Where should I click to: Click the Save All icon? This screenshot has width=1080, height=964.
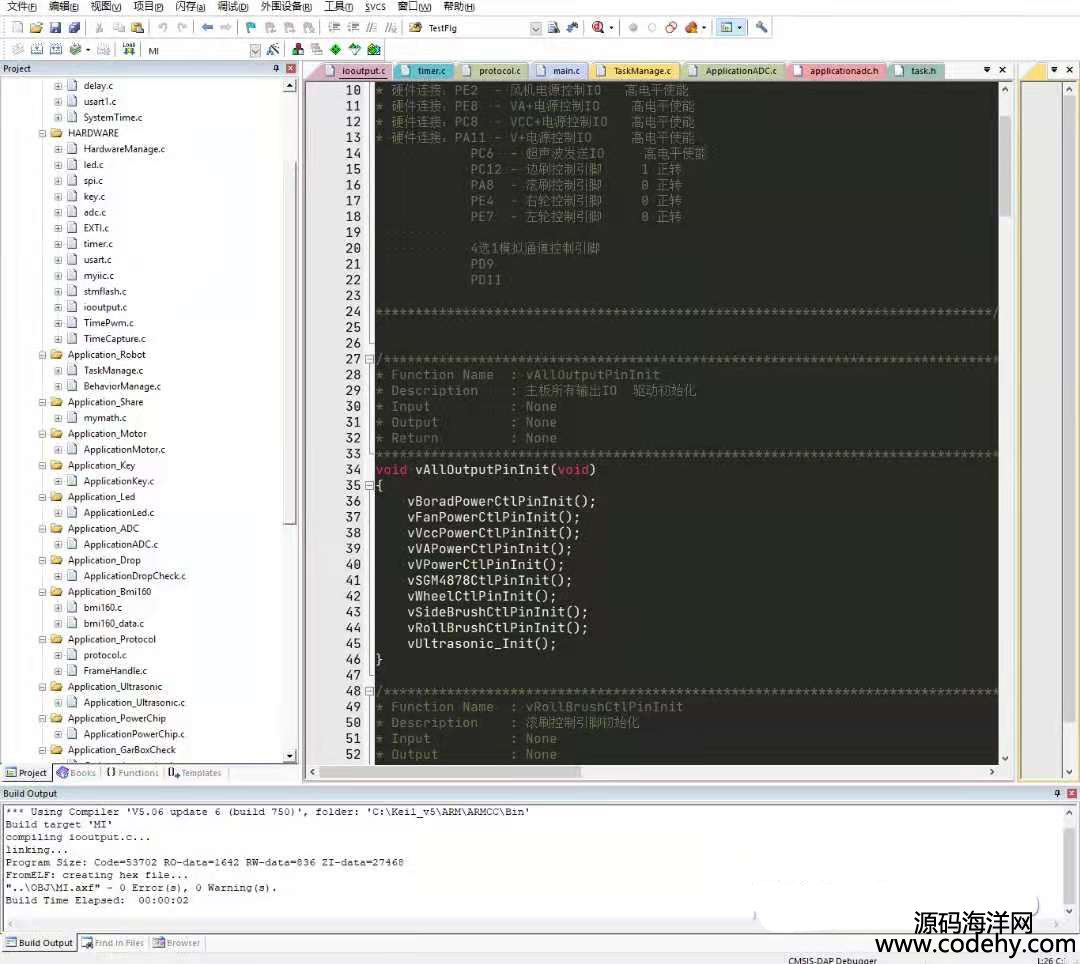coord(74,28)
